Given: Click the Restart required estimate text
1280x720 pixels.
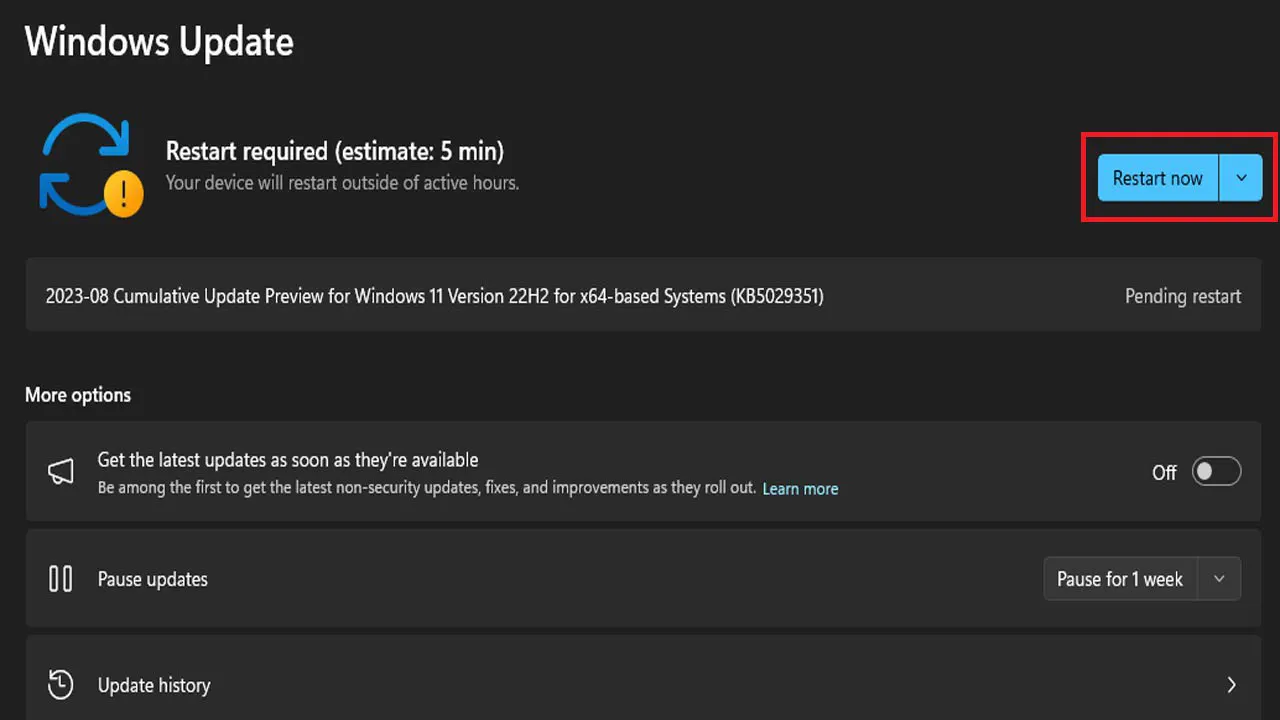Looking at the screenshot, I should coord(334,151).
